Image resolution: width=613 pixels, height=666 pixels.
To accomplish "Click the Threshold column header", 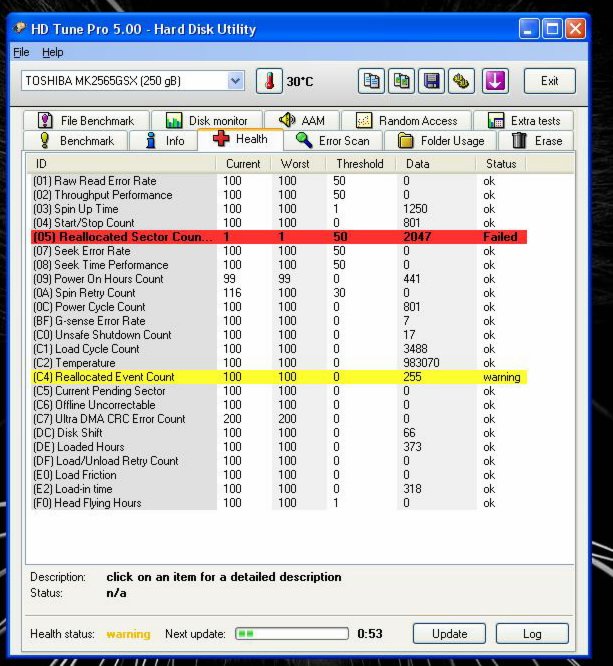I will tap(359, 163).
